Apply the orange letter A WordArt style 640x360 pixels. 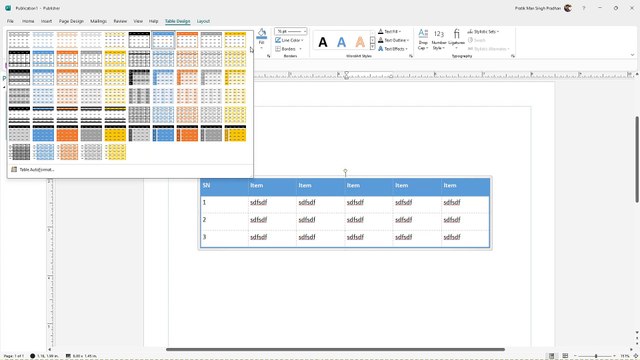[x=360, y=42]
